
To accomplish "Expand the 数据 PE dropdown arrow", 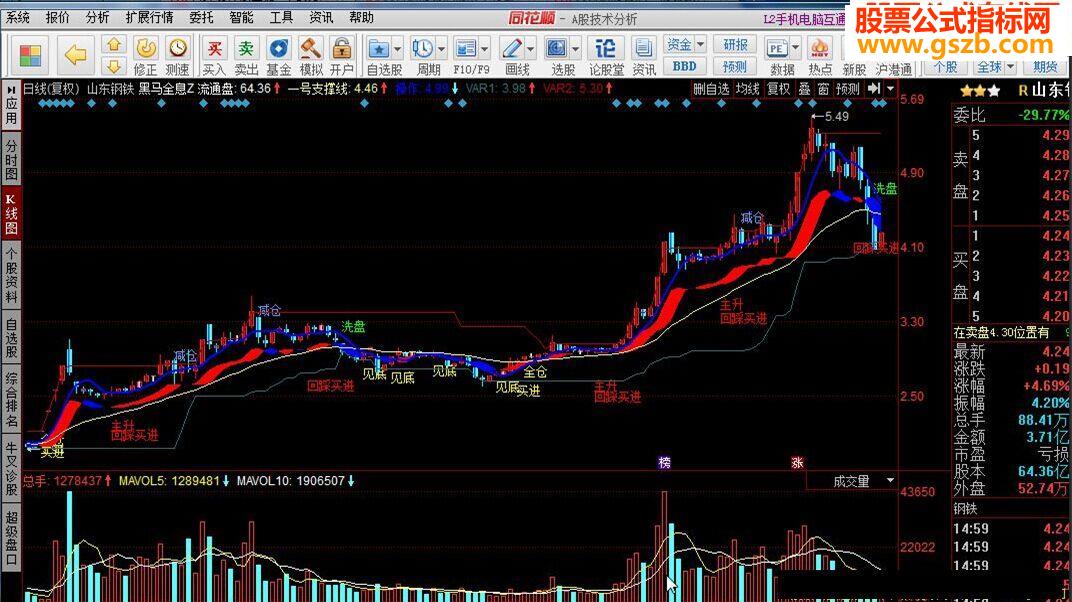I will (x=795, y=49).
